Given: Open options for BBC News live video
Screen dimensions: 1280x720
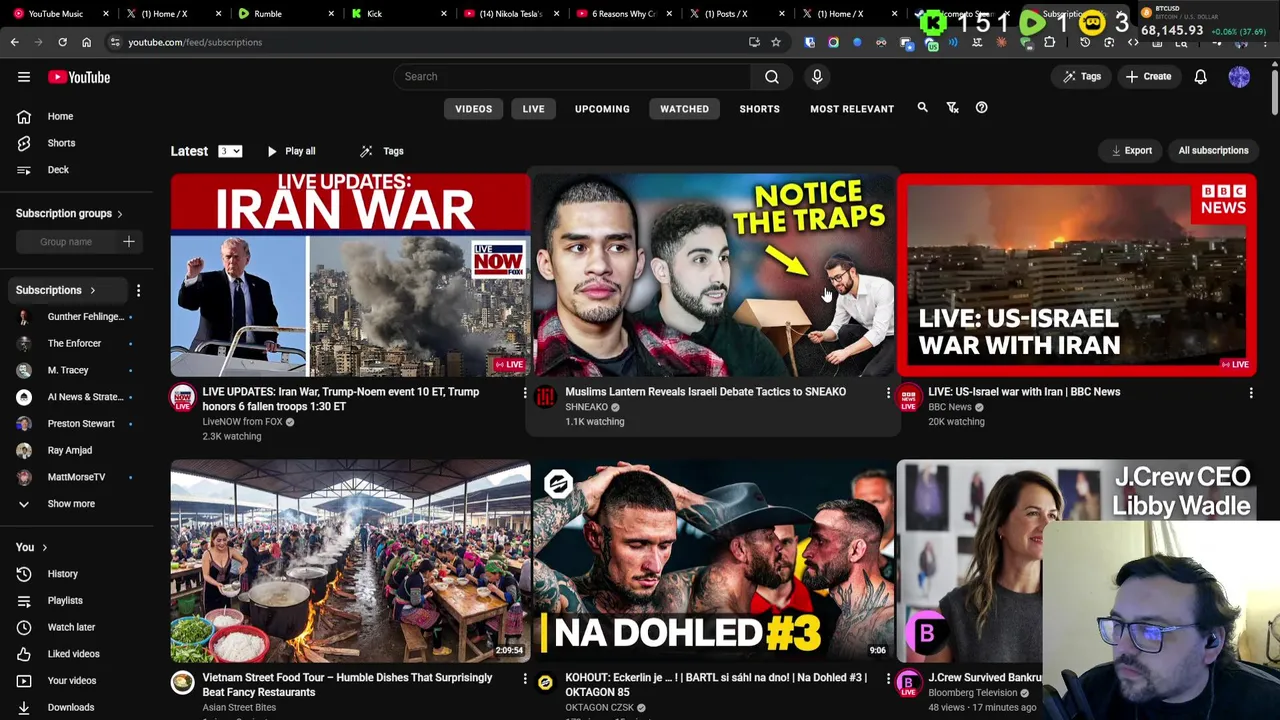Looking at the screenshot, I should click(1250, 394).
